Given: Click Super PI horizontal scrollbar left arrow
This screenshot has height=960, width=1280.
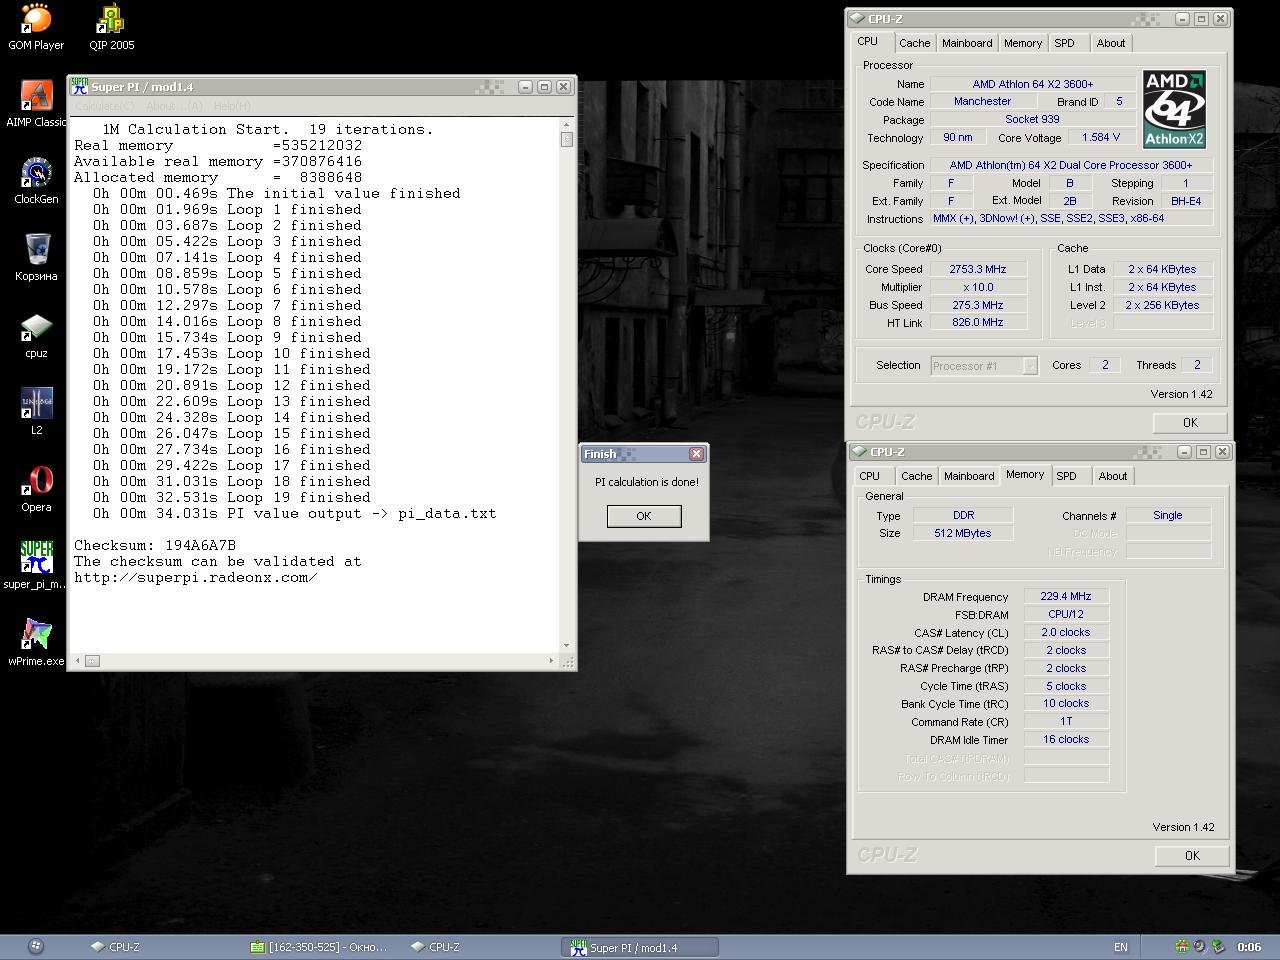Looking at the screenshot, I should point(76,660).
